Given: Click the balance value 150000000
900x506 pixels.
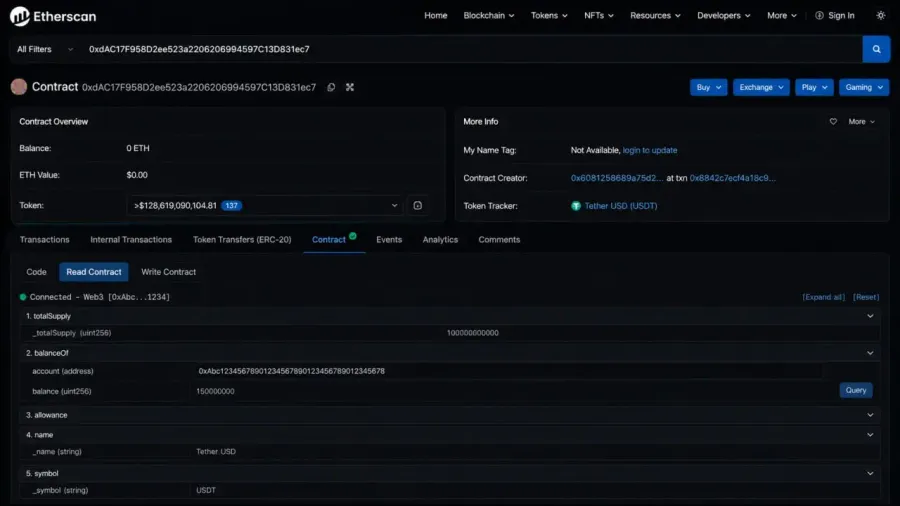Looking at the screenshot, I should click(215, 391).
